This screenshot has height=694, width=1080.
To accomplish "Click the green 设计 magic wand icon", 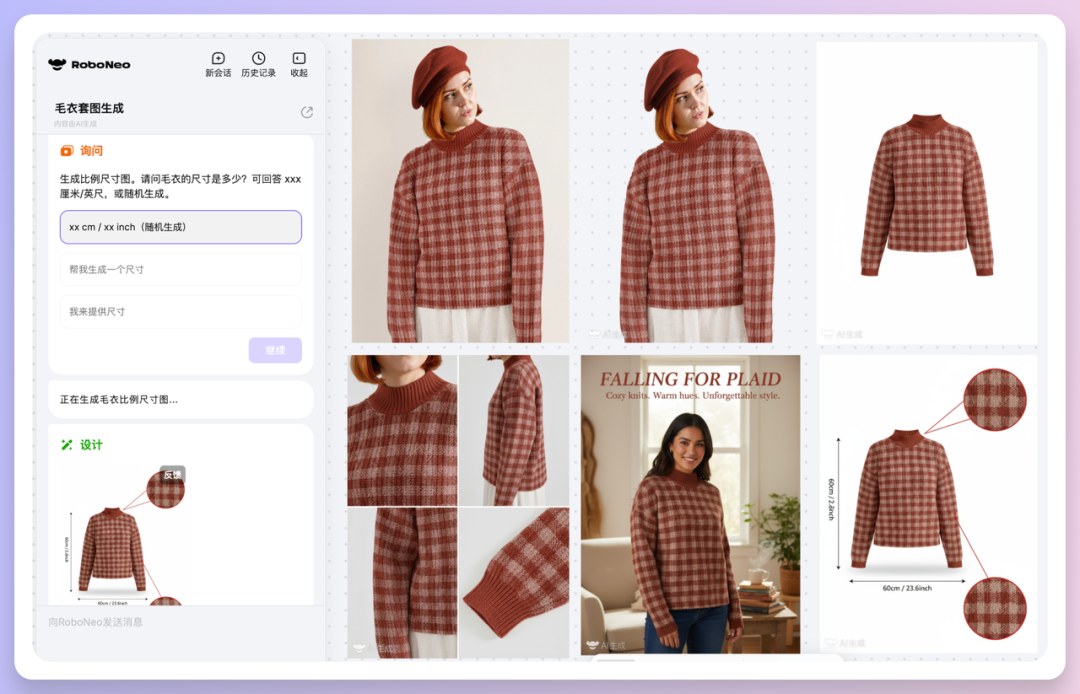I will click(67, 445).
